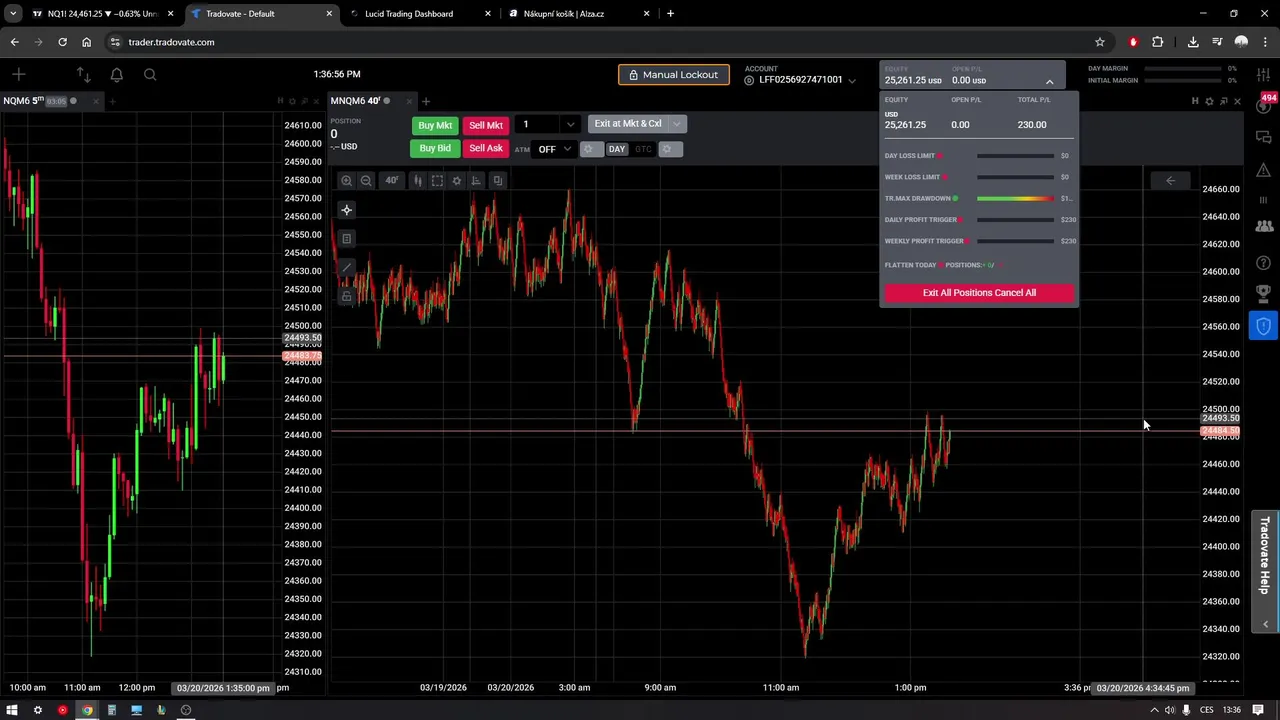Open the warning triangle sidebar icon
Image resolution: width=1280 pixels, height=720 pixels.
(x=1264, y=169)
